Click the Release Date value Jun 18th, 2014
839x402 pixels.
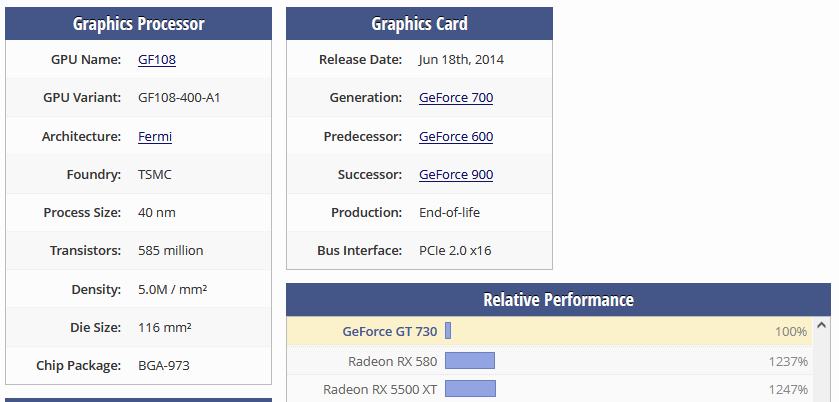461,59
